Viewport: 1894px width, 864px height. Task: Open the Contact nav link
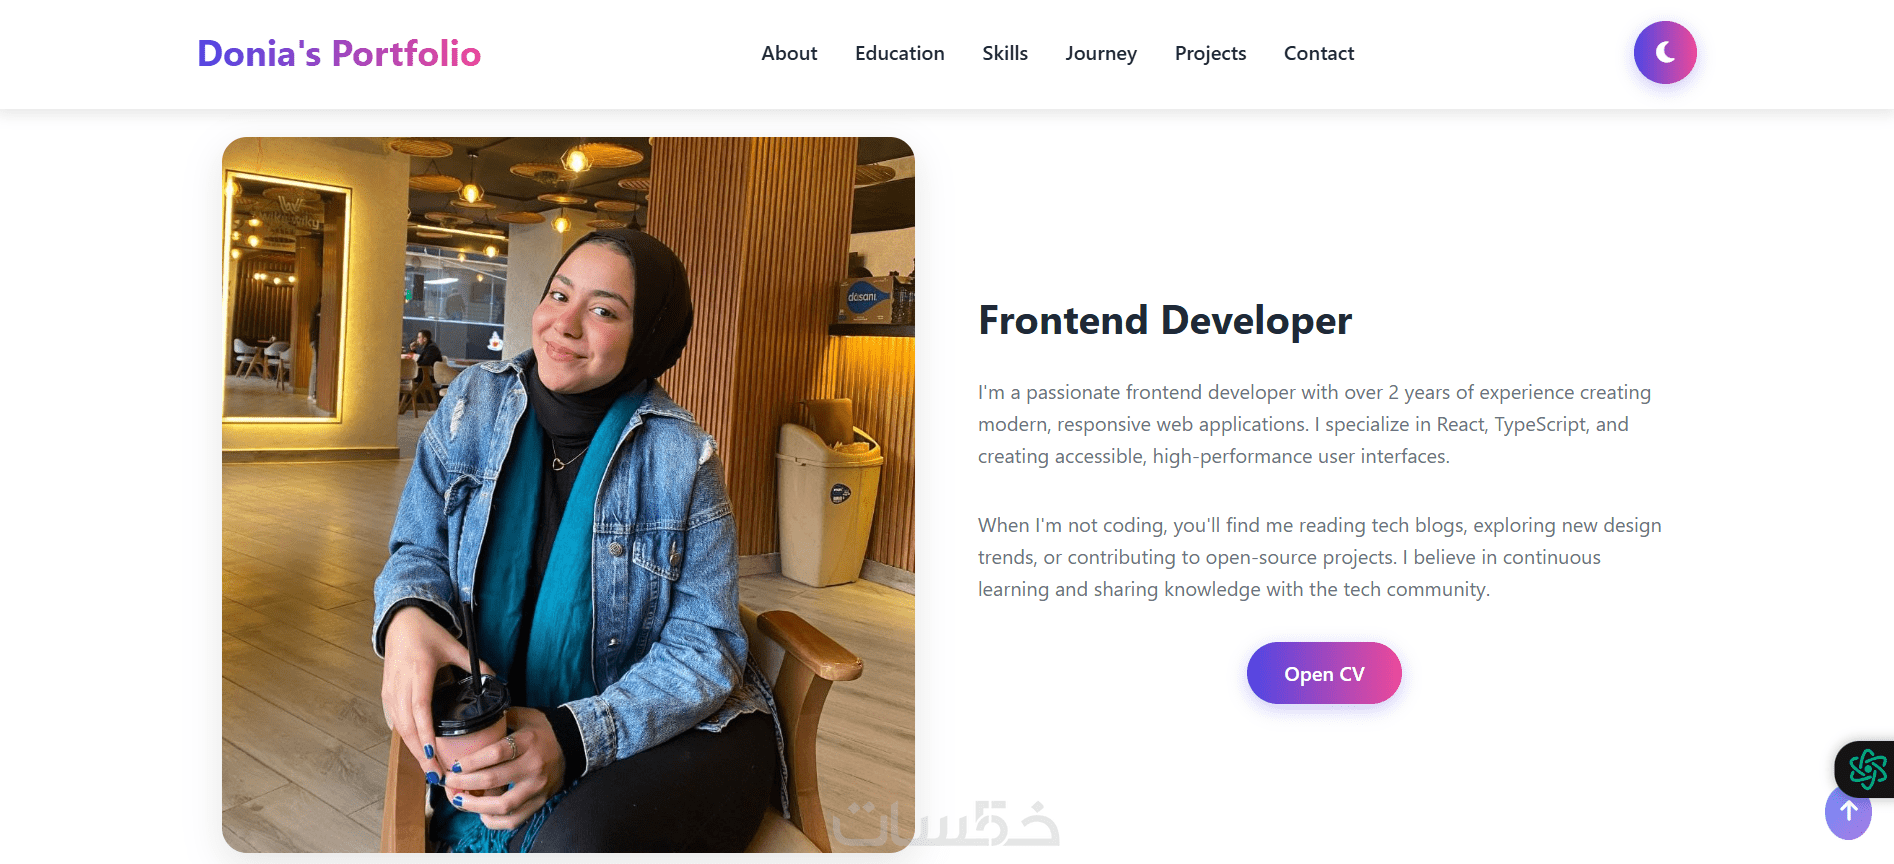point(1318,53)
